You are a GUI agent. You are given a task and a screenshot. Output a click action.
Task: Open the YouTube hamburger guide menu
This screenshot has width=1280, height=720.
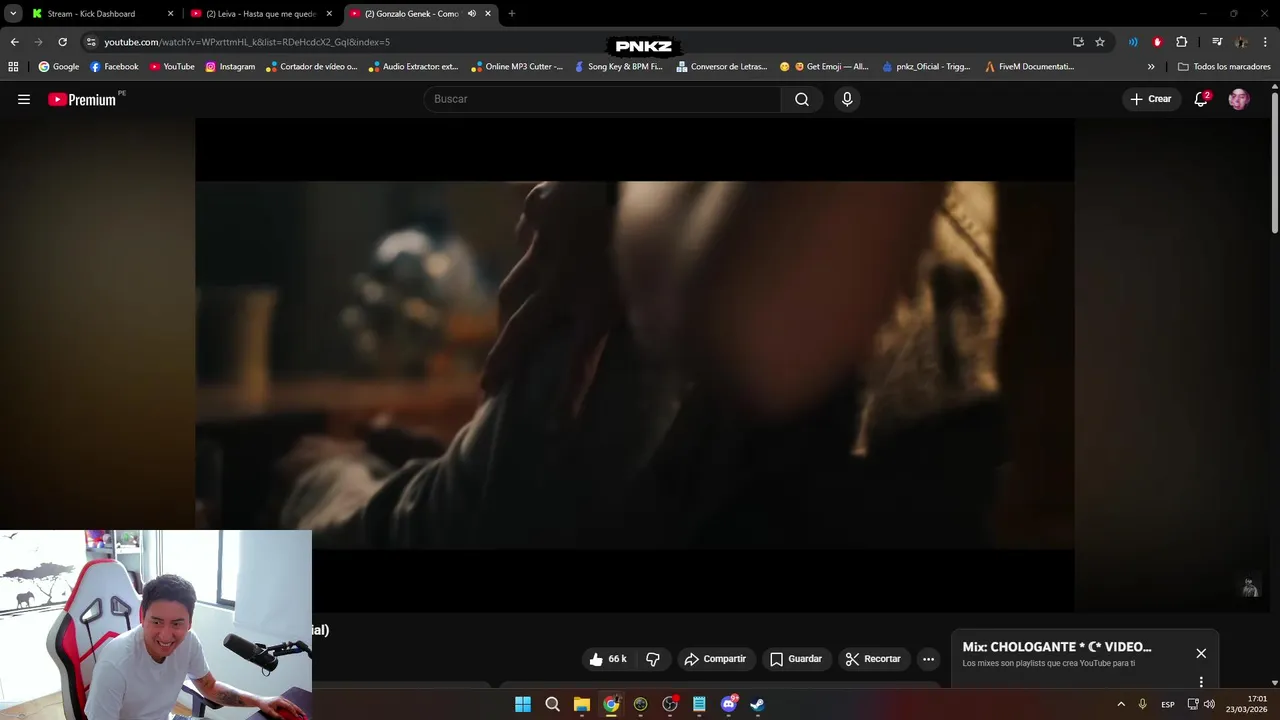tap(24, 99)
